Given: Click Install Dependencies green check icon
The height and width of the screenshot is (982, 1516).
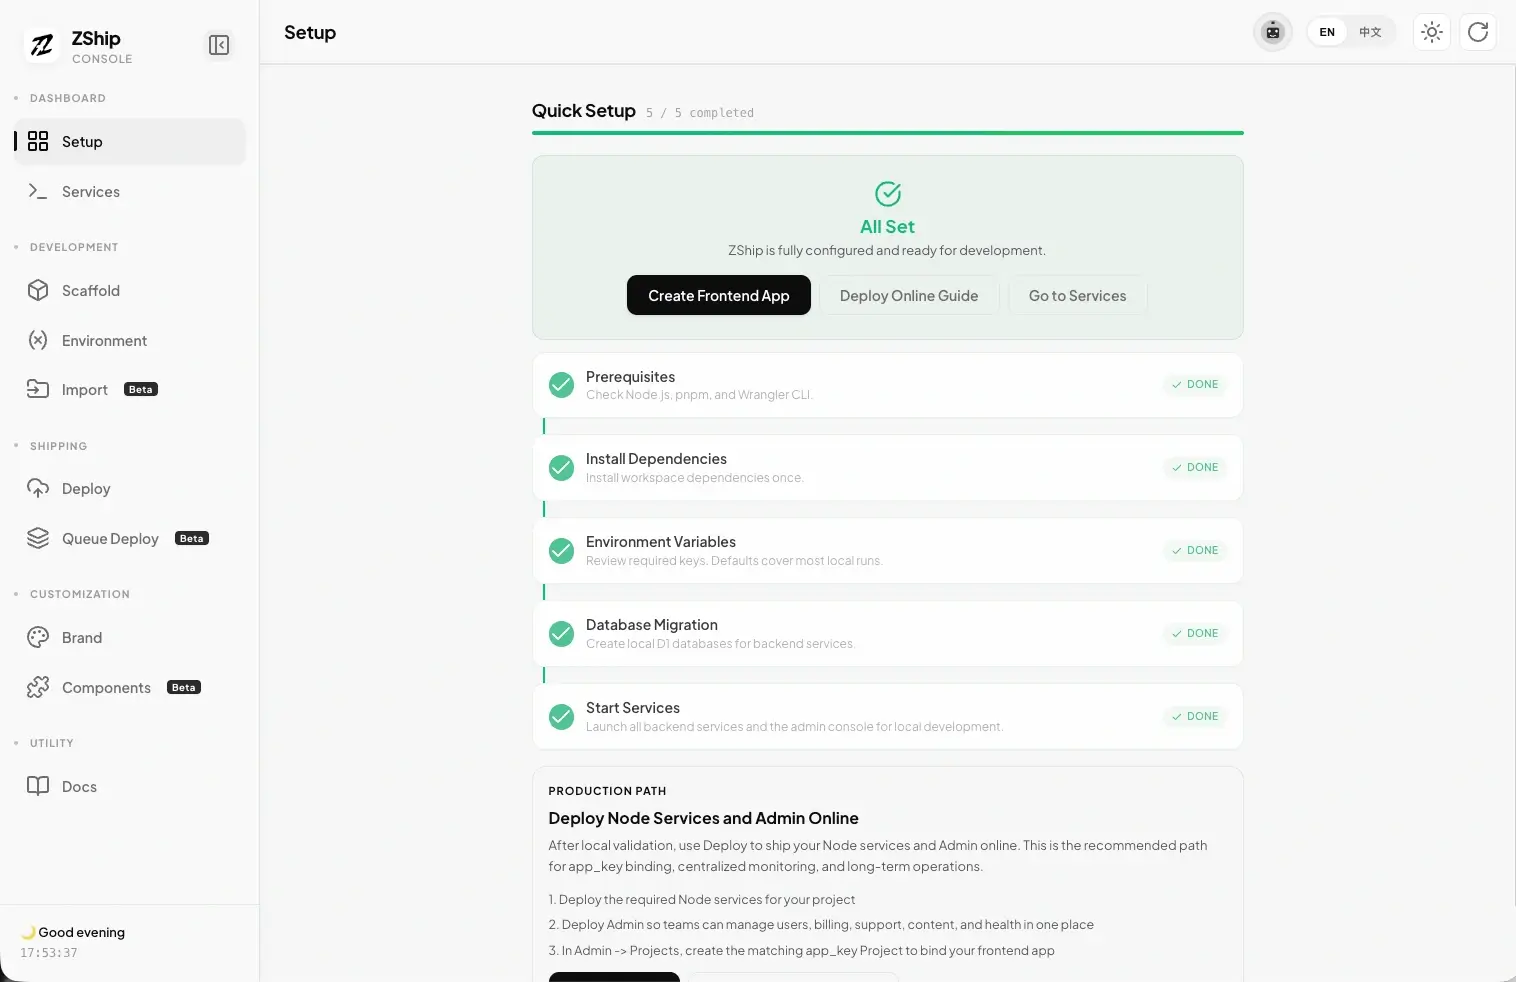Looking at the screenshot, I should pos(562,467).
